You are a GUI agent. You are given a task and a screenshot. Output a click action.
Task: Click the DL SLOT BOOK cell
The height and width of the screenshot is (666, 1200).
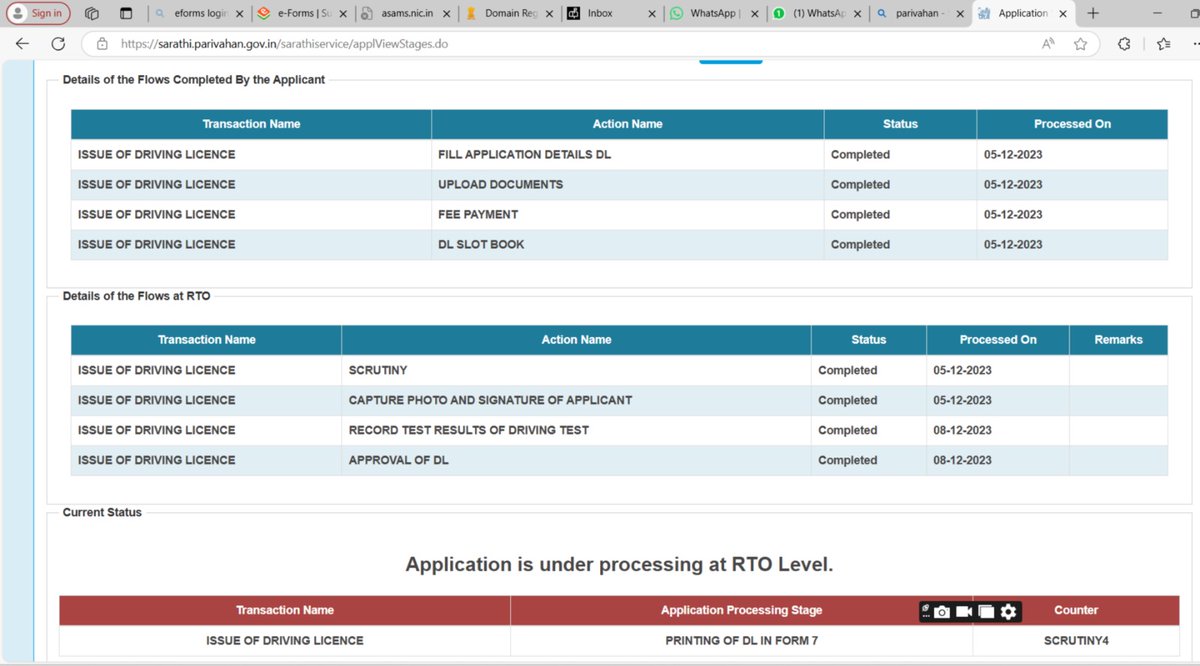pos(627,245)
